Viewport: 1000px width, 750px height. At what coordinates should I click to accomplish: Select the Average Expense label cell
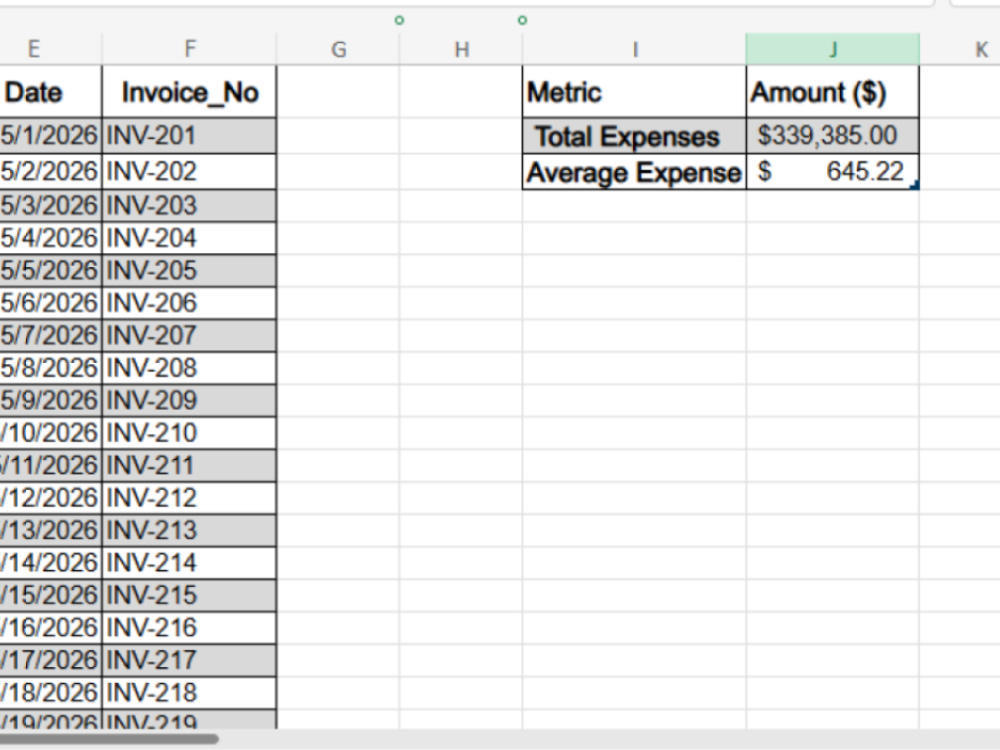point(634,172)
